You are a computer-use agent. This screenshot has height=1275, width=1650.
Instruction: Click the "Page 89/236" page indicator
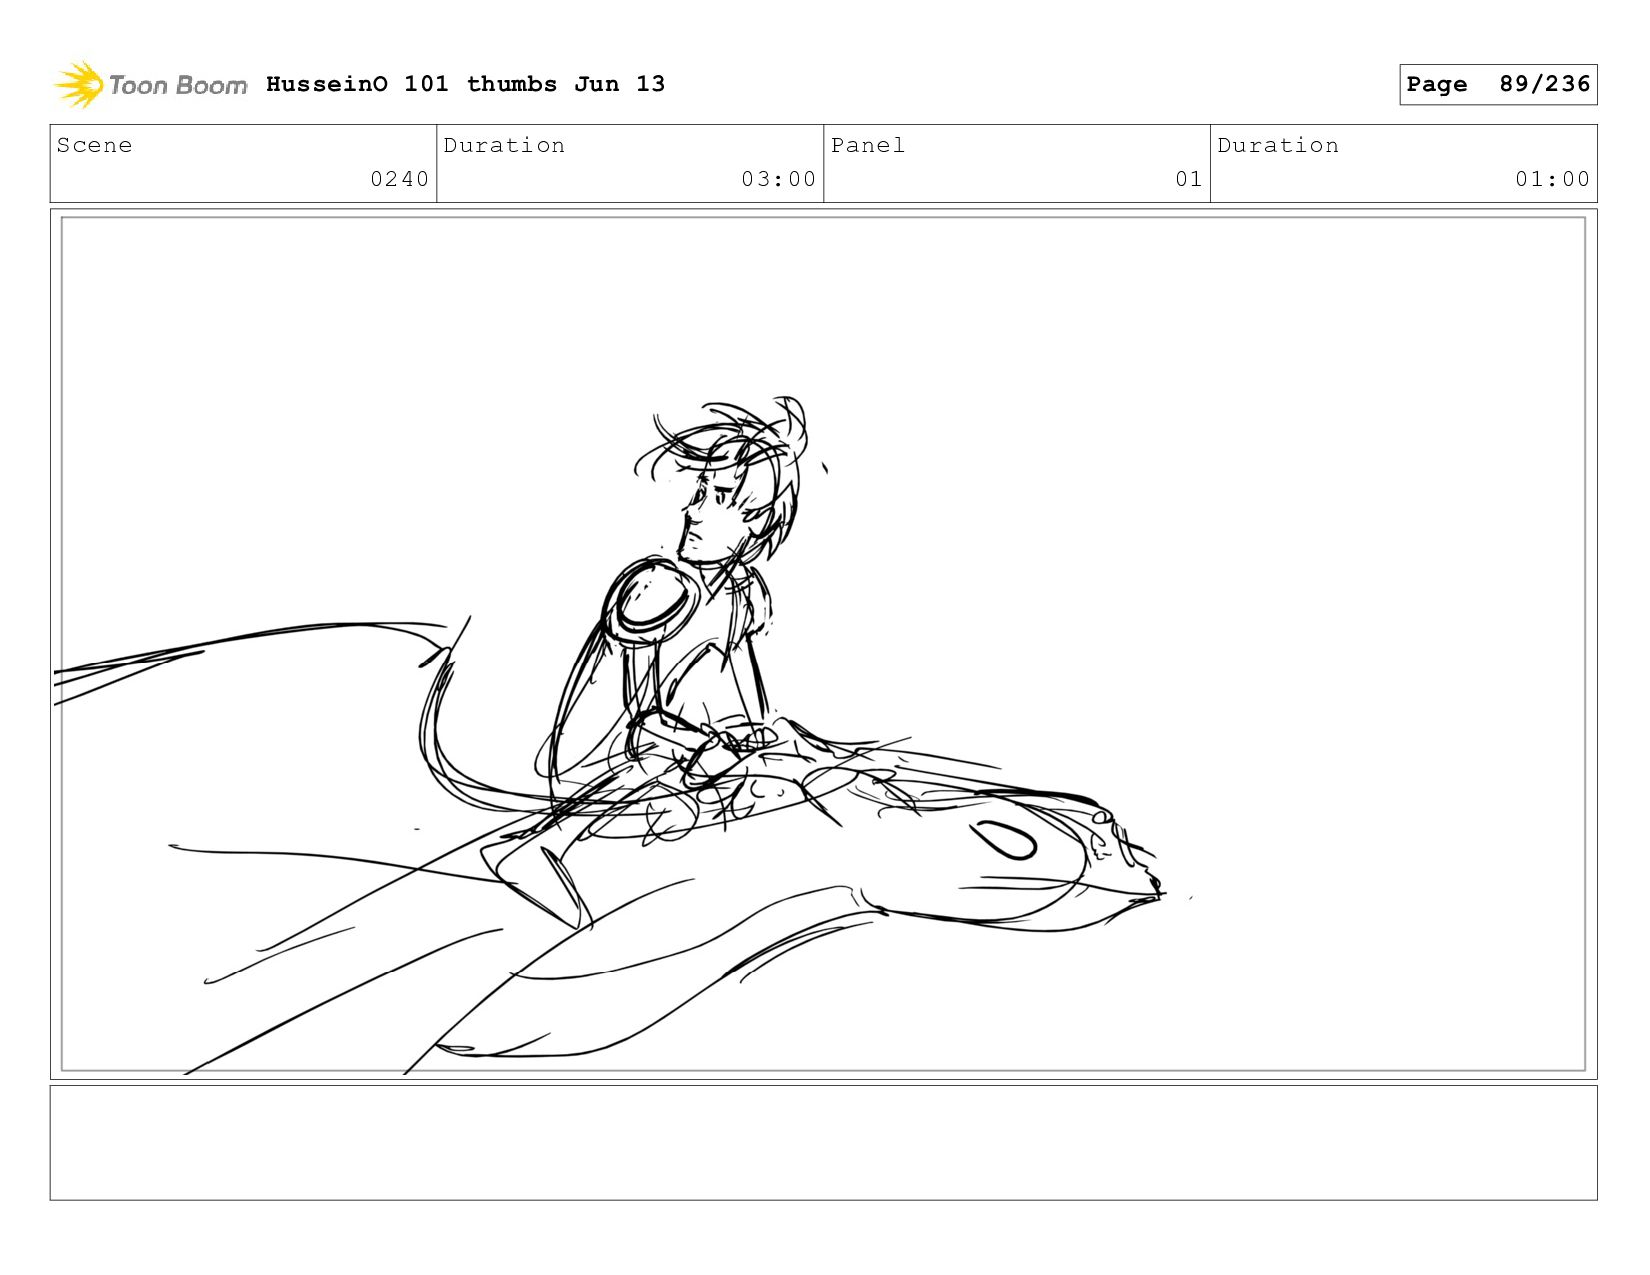[1498, 84]
